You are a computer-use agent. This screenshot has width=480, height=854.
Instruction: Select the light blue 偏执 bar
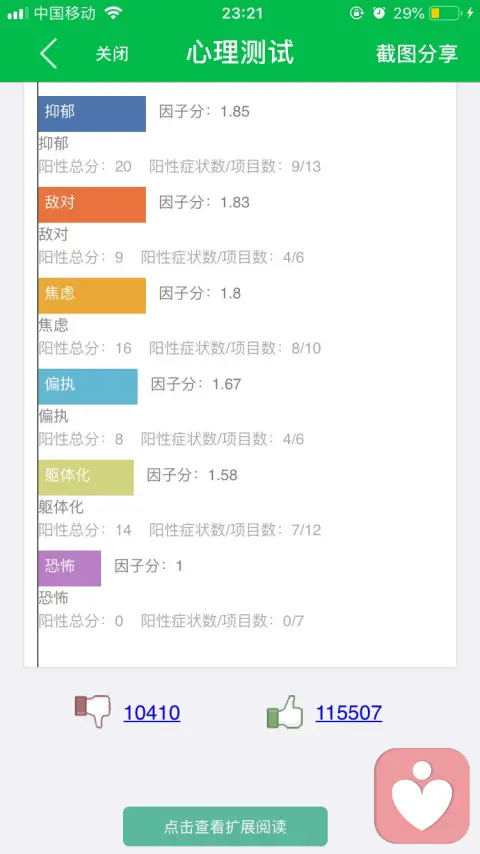click(88, 386)
